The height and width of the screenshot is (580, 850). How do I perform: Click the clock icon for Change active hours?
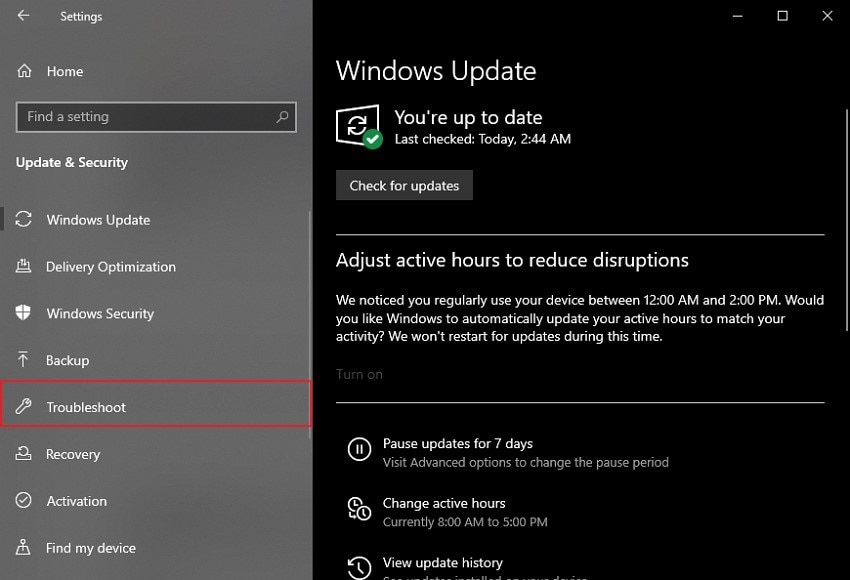pyautogui.click(x=359, y=509)
